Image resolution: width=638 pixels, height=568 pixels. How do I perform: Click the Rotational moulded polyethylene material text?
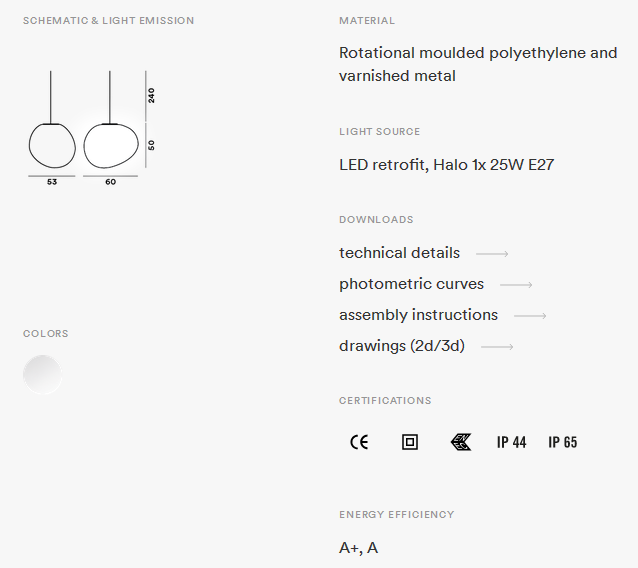(x=478, y=64)
